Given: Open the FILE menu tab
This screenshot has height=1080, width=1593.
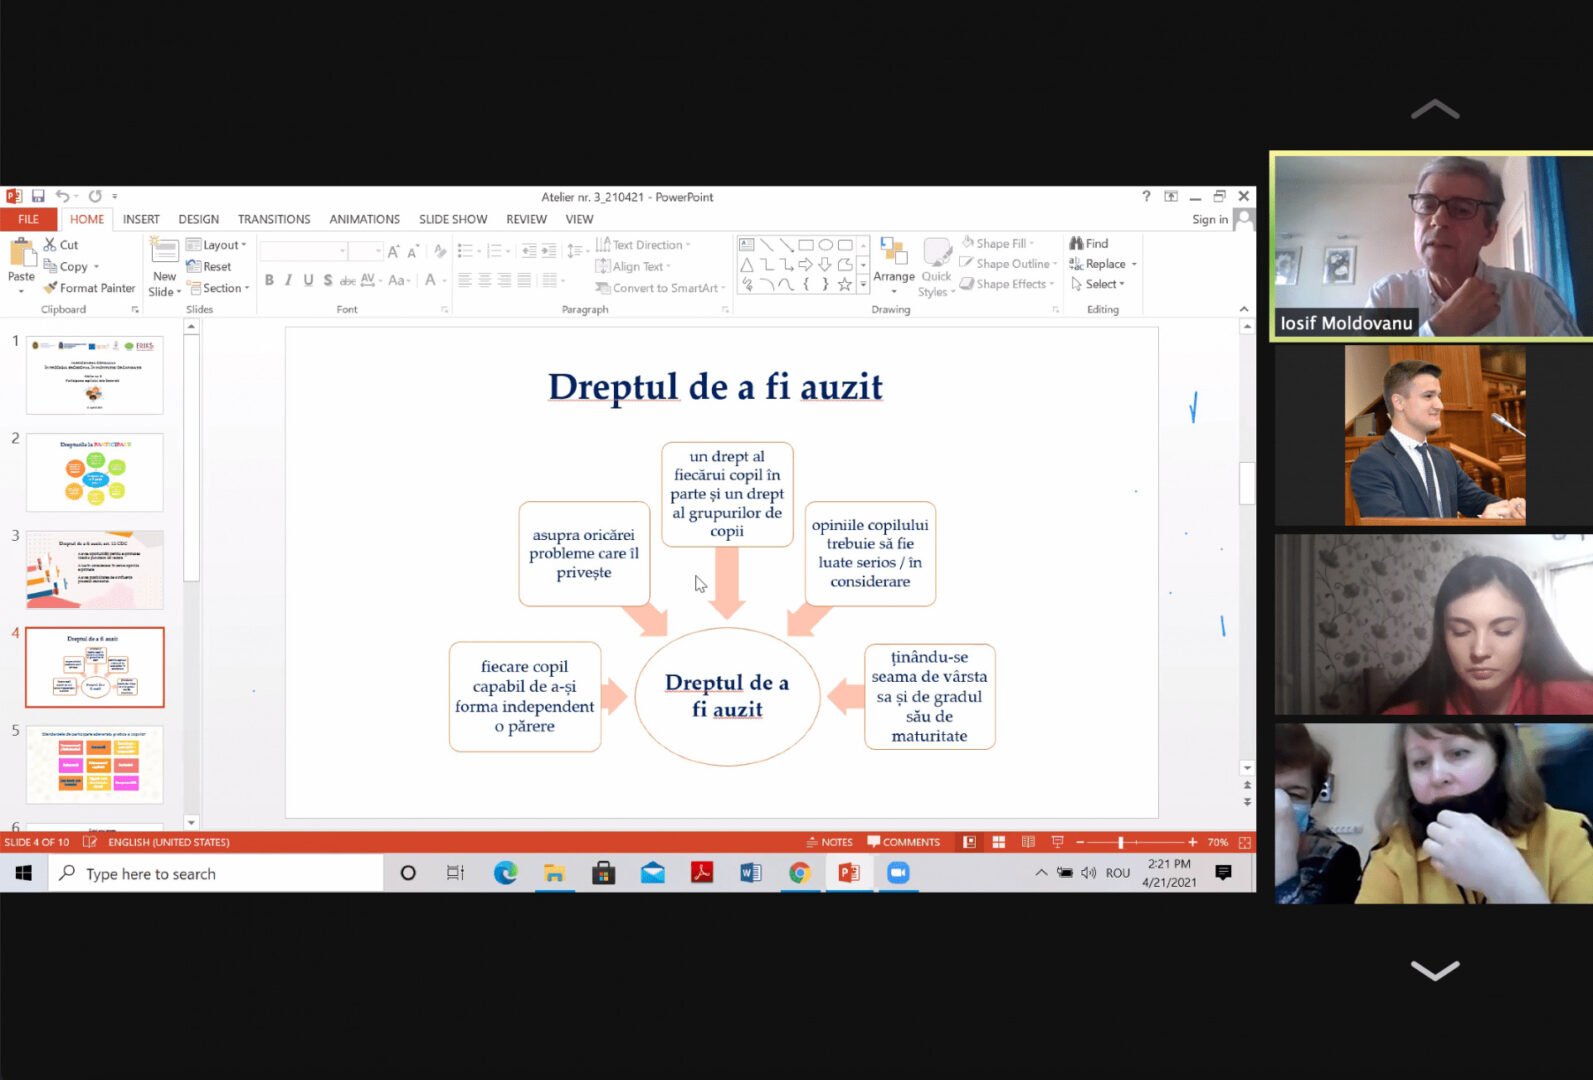Looking at the screenshot, I should coord(29,219).
